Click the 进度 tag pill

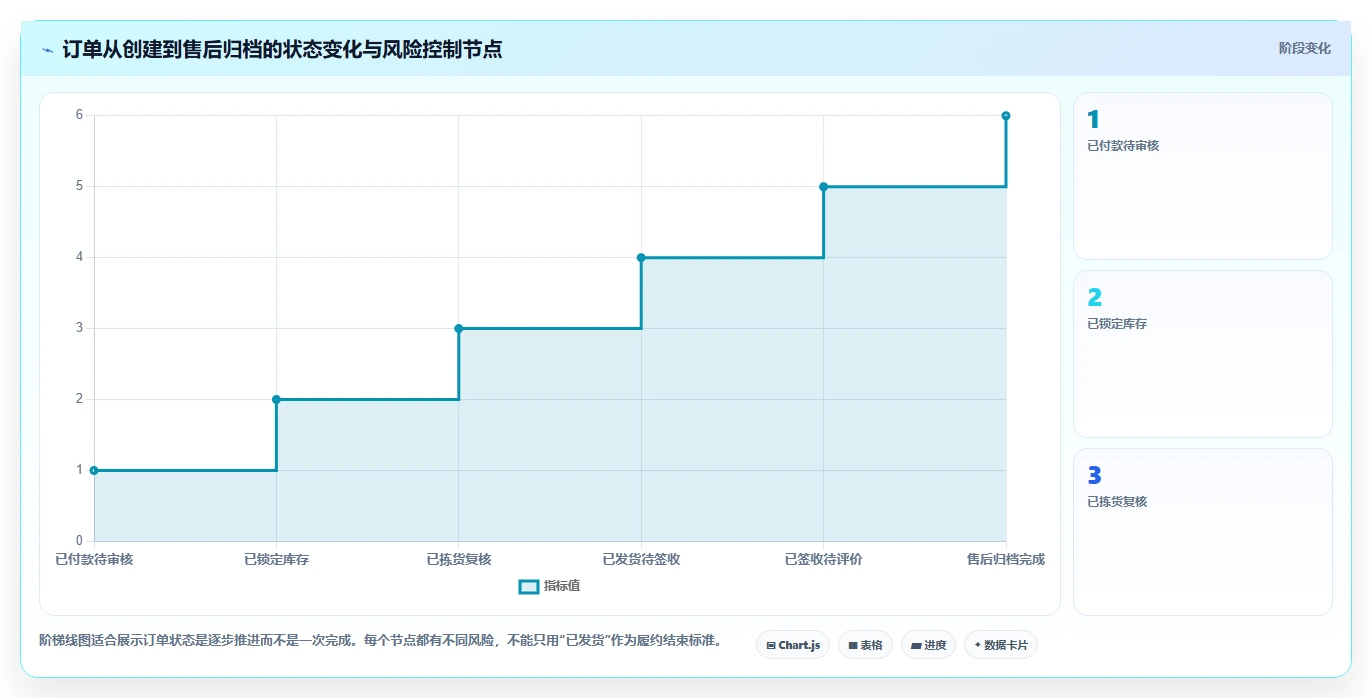pos(928,646)
